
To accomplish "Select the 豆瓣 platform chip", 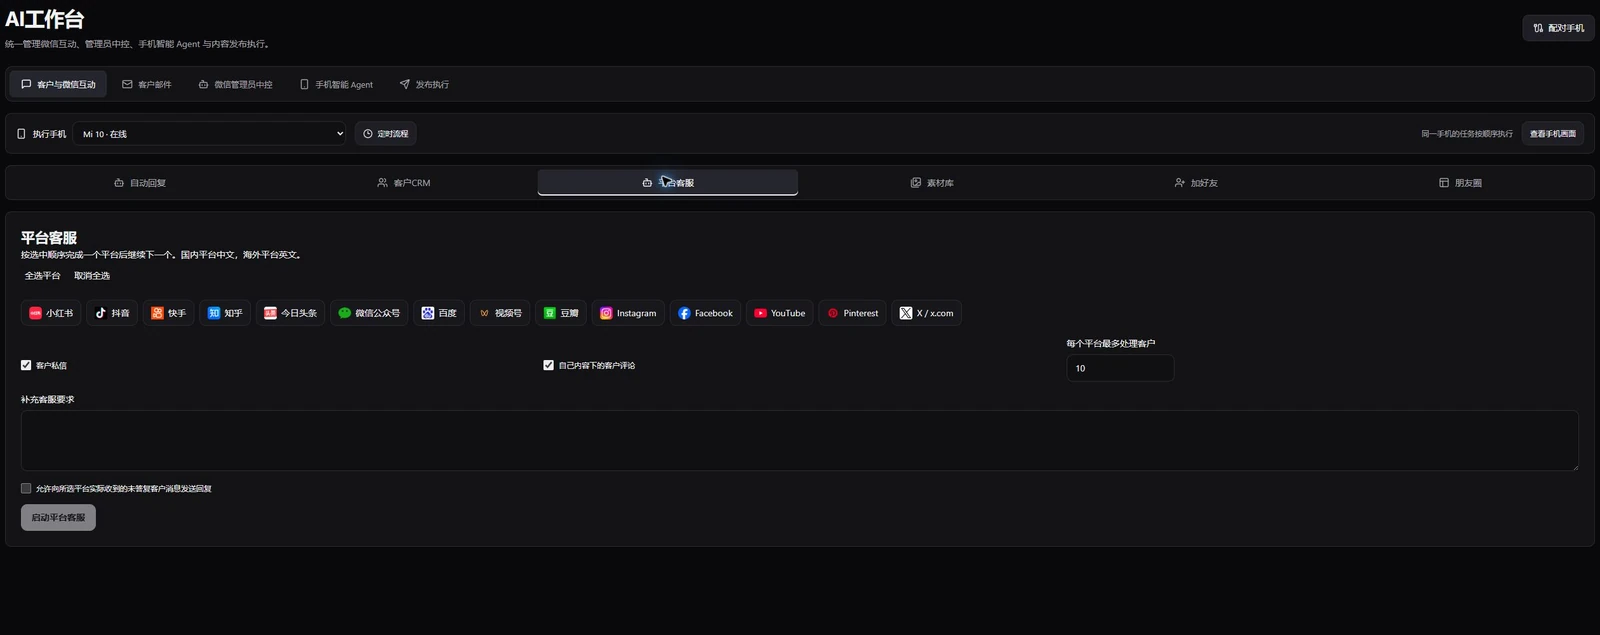I will pos(561,313).
